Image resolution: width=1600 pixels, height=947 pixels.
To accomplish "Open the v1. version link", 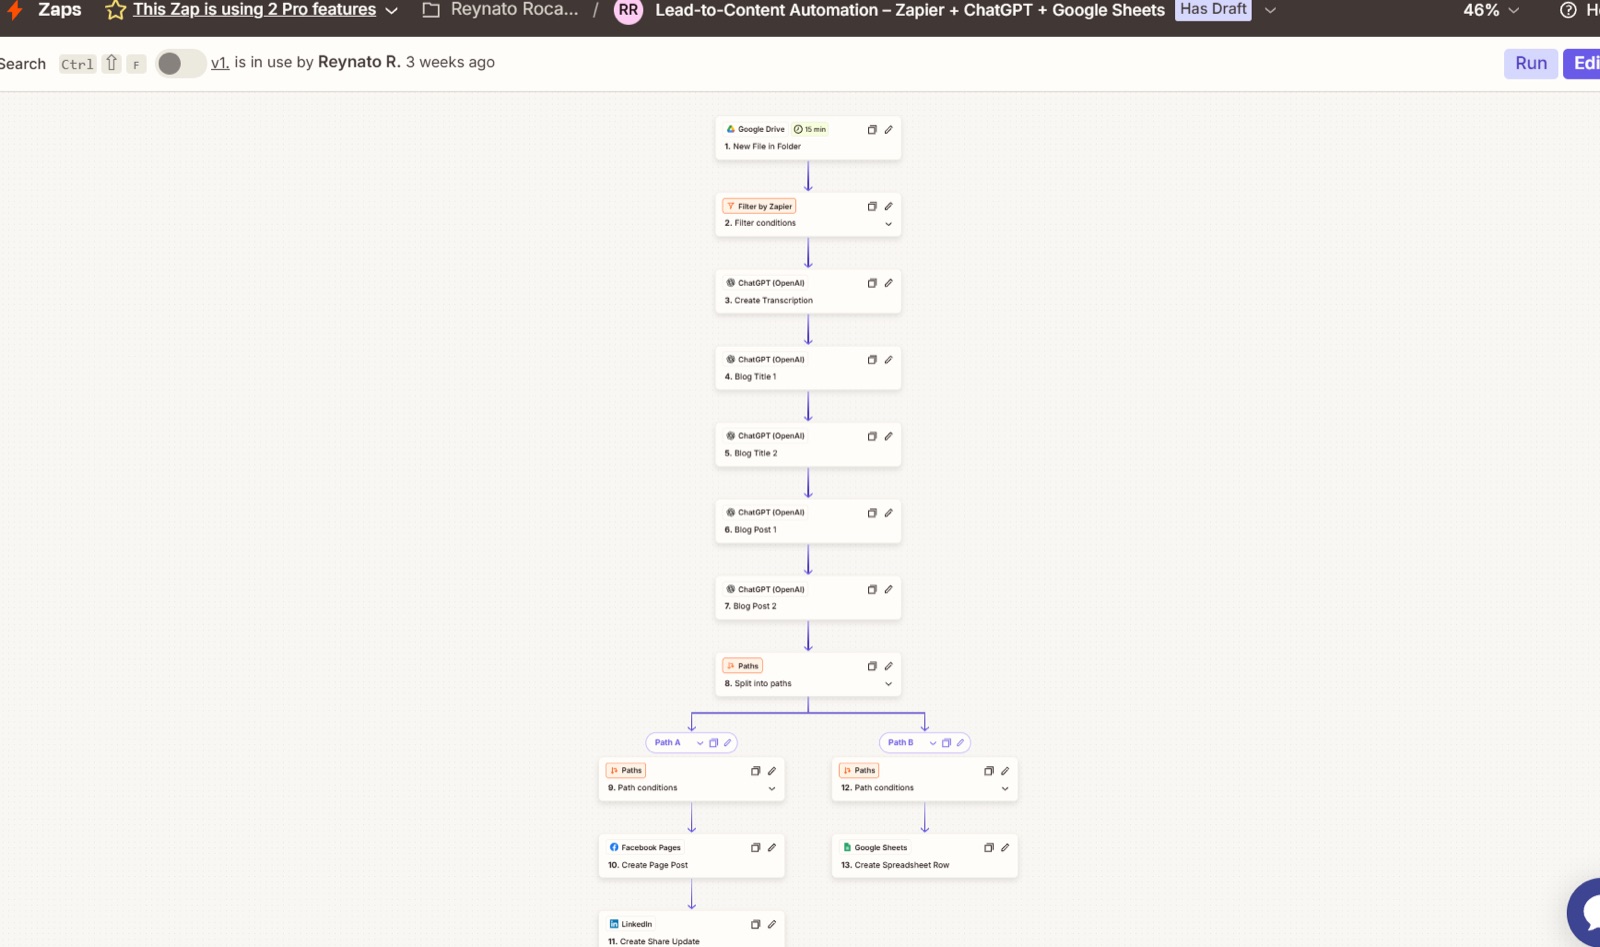I will (220, 62).
